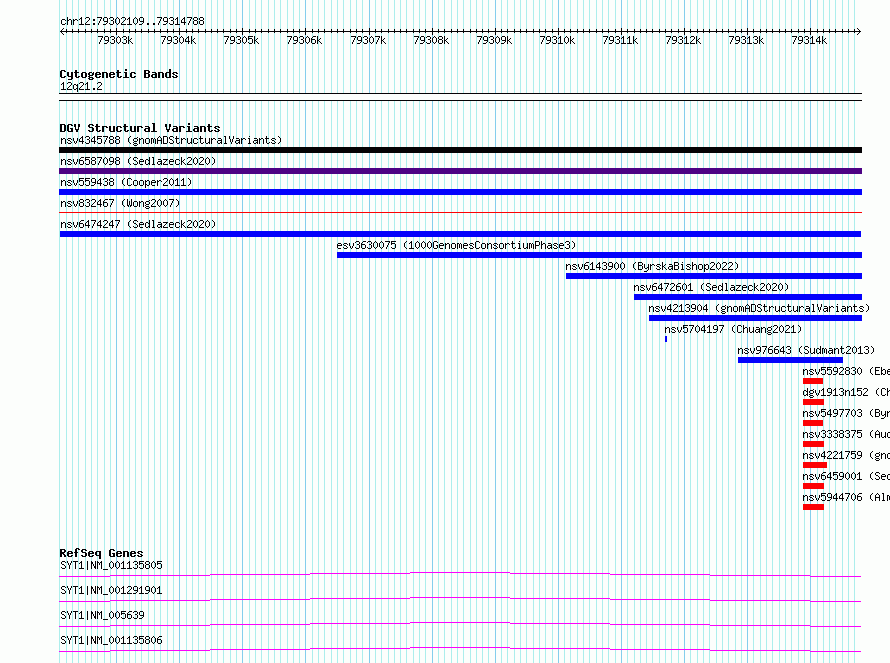Viewport: 890px width, 663px height.
Task: Click the nsv6459001 red variant bar
Action: pyautogui.click(x=813, y=486)
